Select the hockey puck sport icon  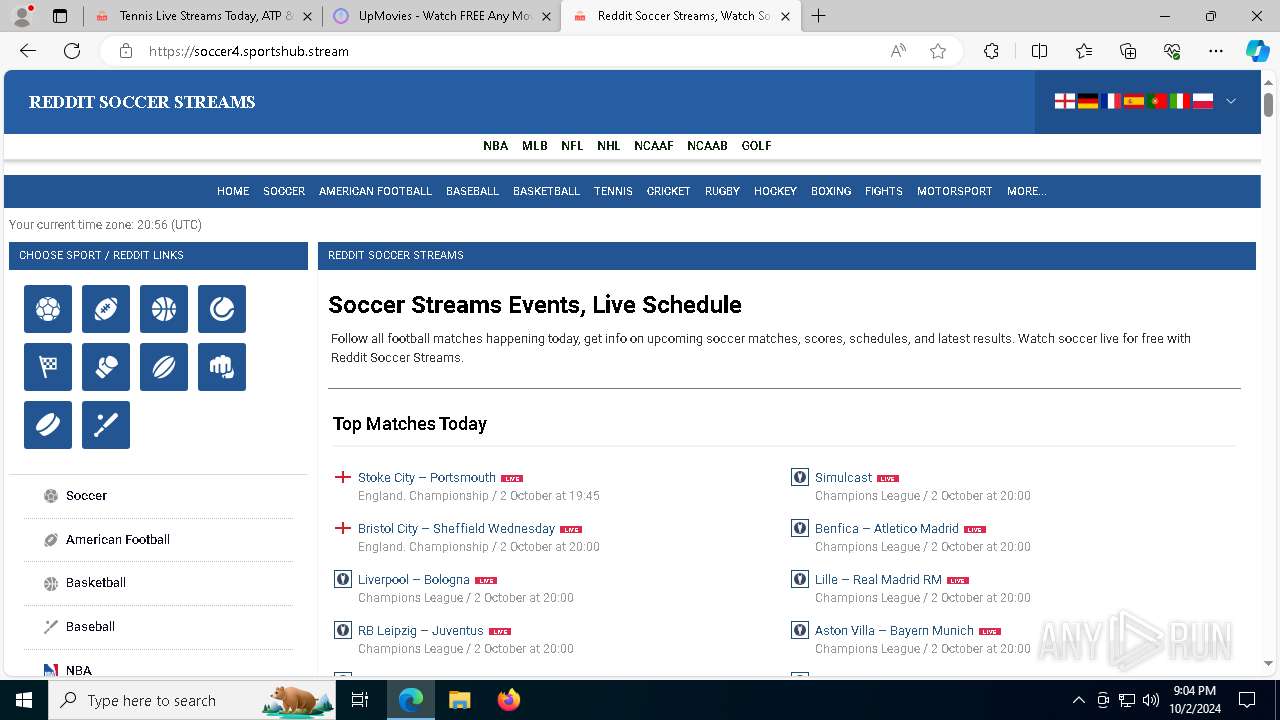[48, 425]
